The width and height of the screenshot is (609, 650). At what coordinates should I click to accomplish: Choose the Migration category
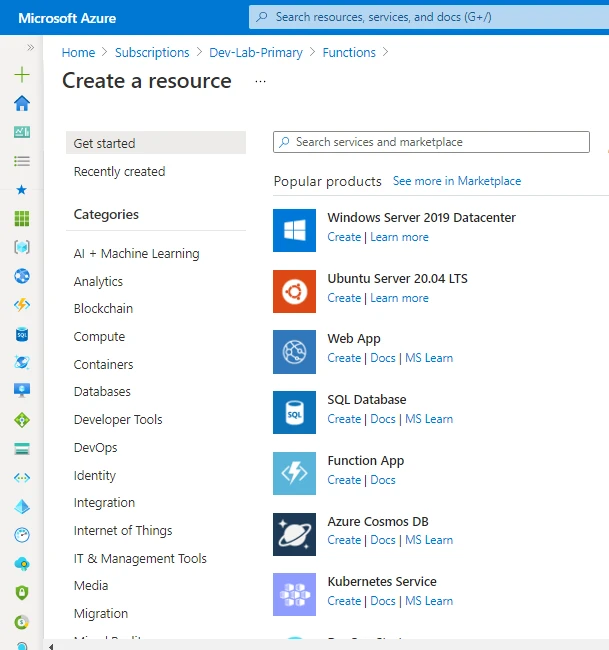[101, 614]
